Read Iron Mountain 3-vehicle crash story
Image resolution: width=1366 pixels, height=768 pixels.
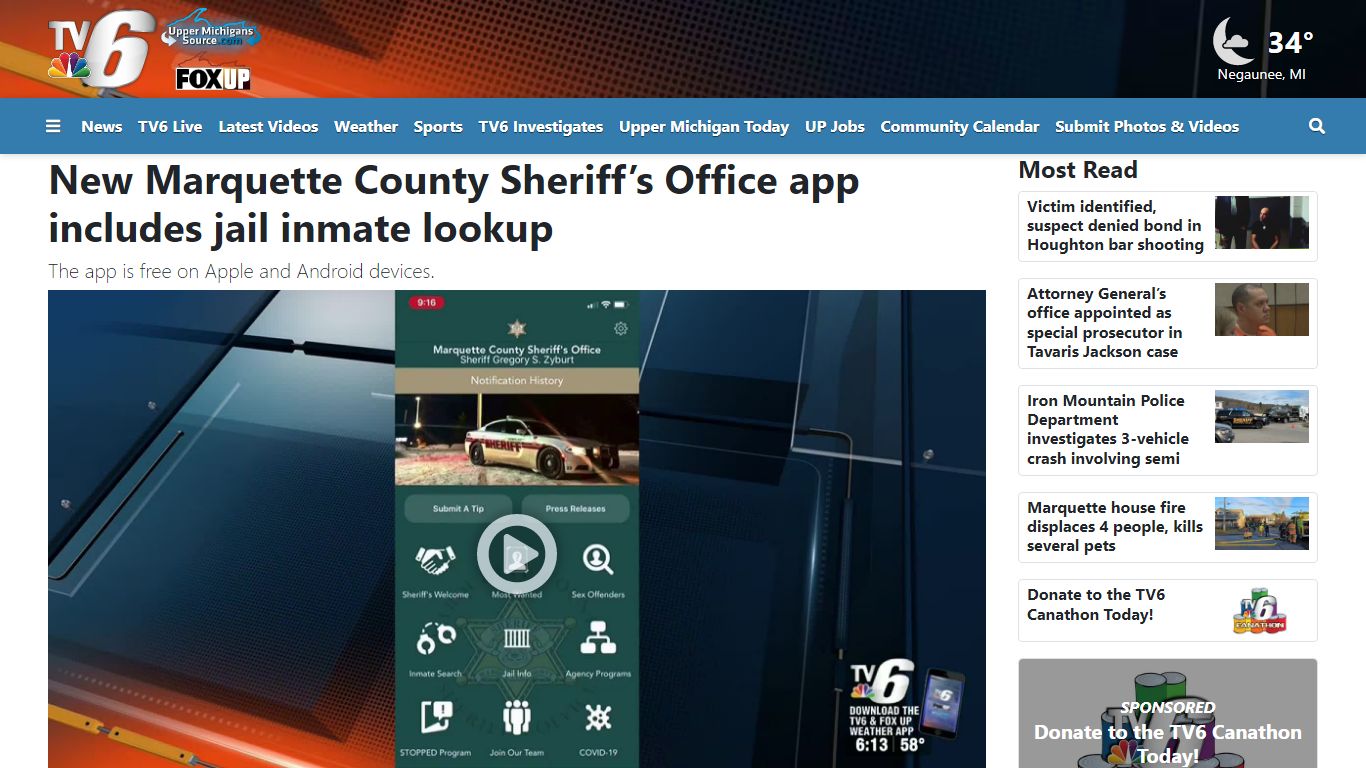pos(1108,430)
